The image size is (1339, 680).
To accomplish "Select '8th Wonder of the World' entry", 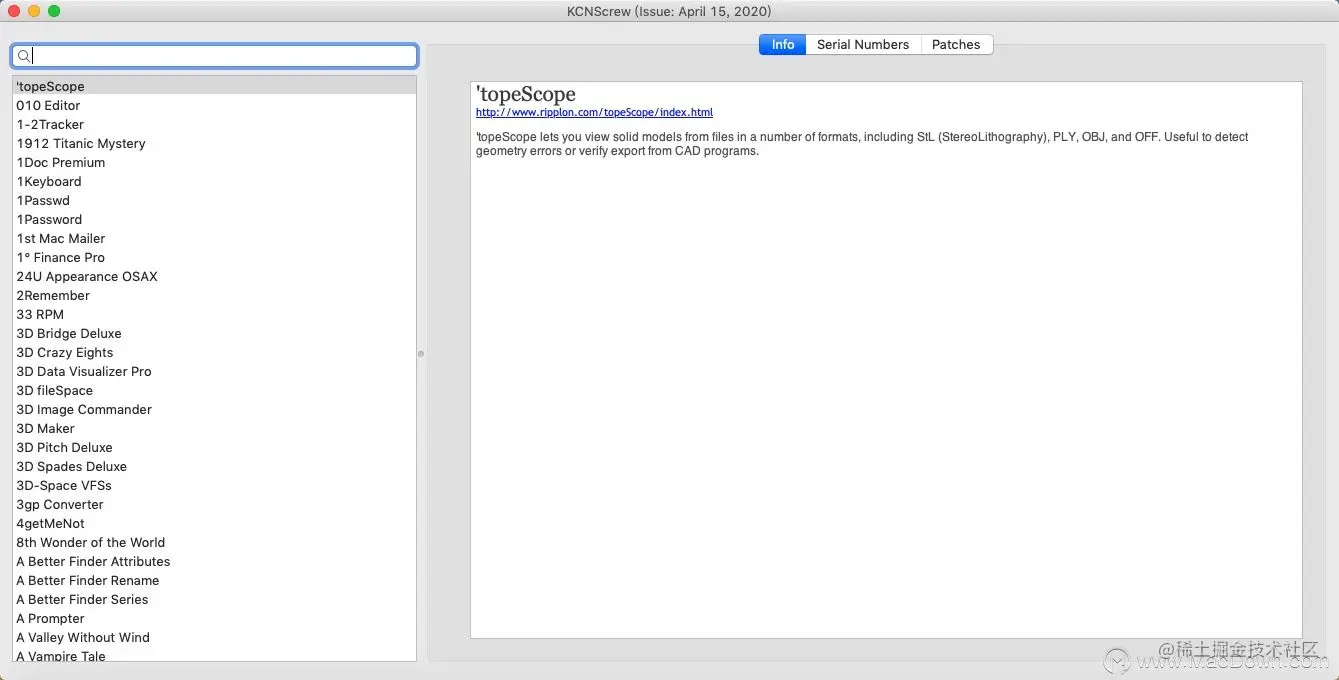I will (x=214, y=542).
